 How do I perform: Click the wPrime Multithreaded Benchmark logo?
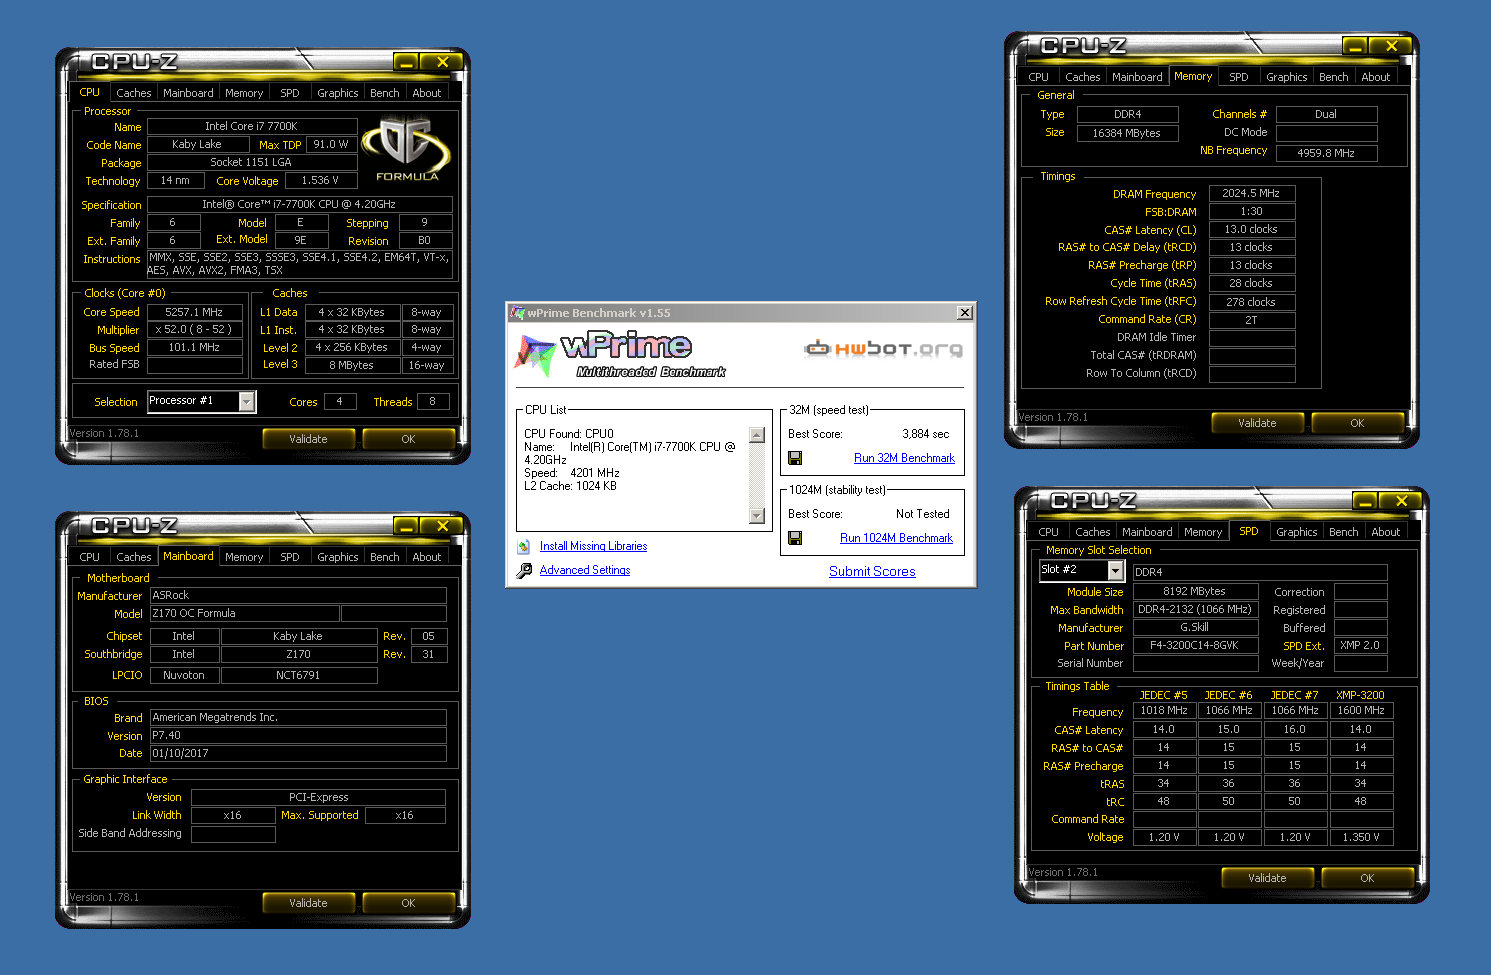[x=621, y=354]
